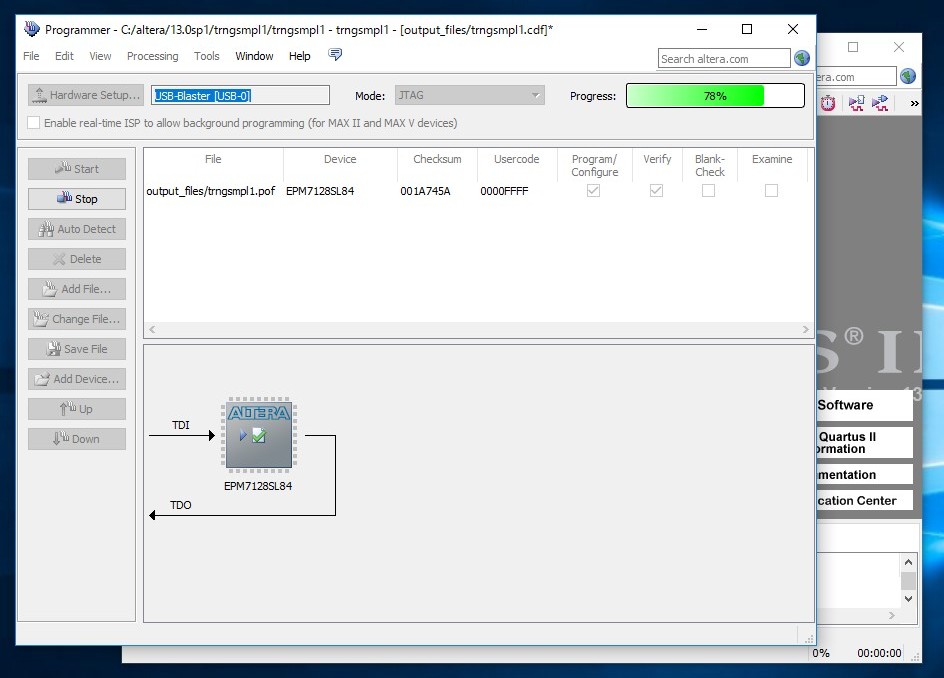Screen dimensions: 944x678
Task: Click the Hardware Setup button
Action: [86, 95]
